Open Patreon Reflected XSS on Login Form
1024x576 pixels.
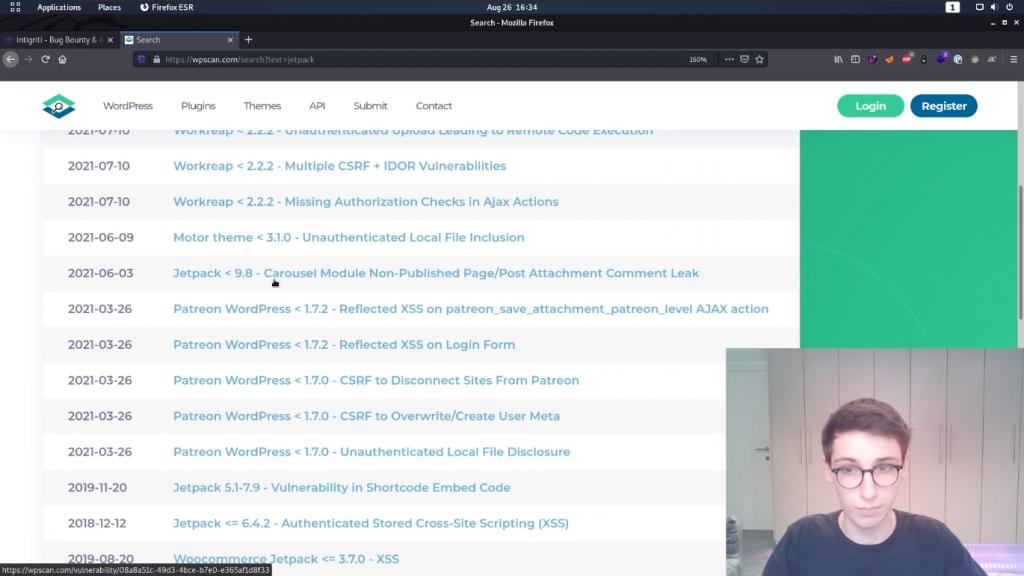click(344, 345)
